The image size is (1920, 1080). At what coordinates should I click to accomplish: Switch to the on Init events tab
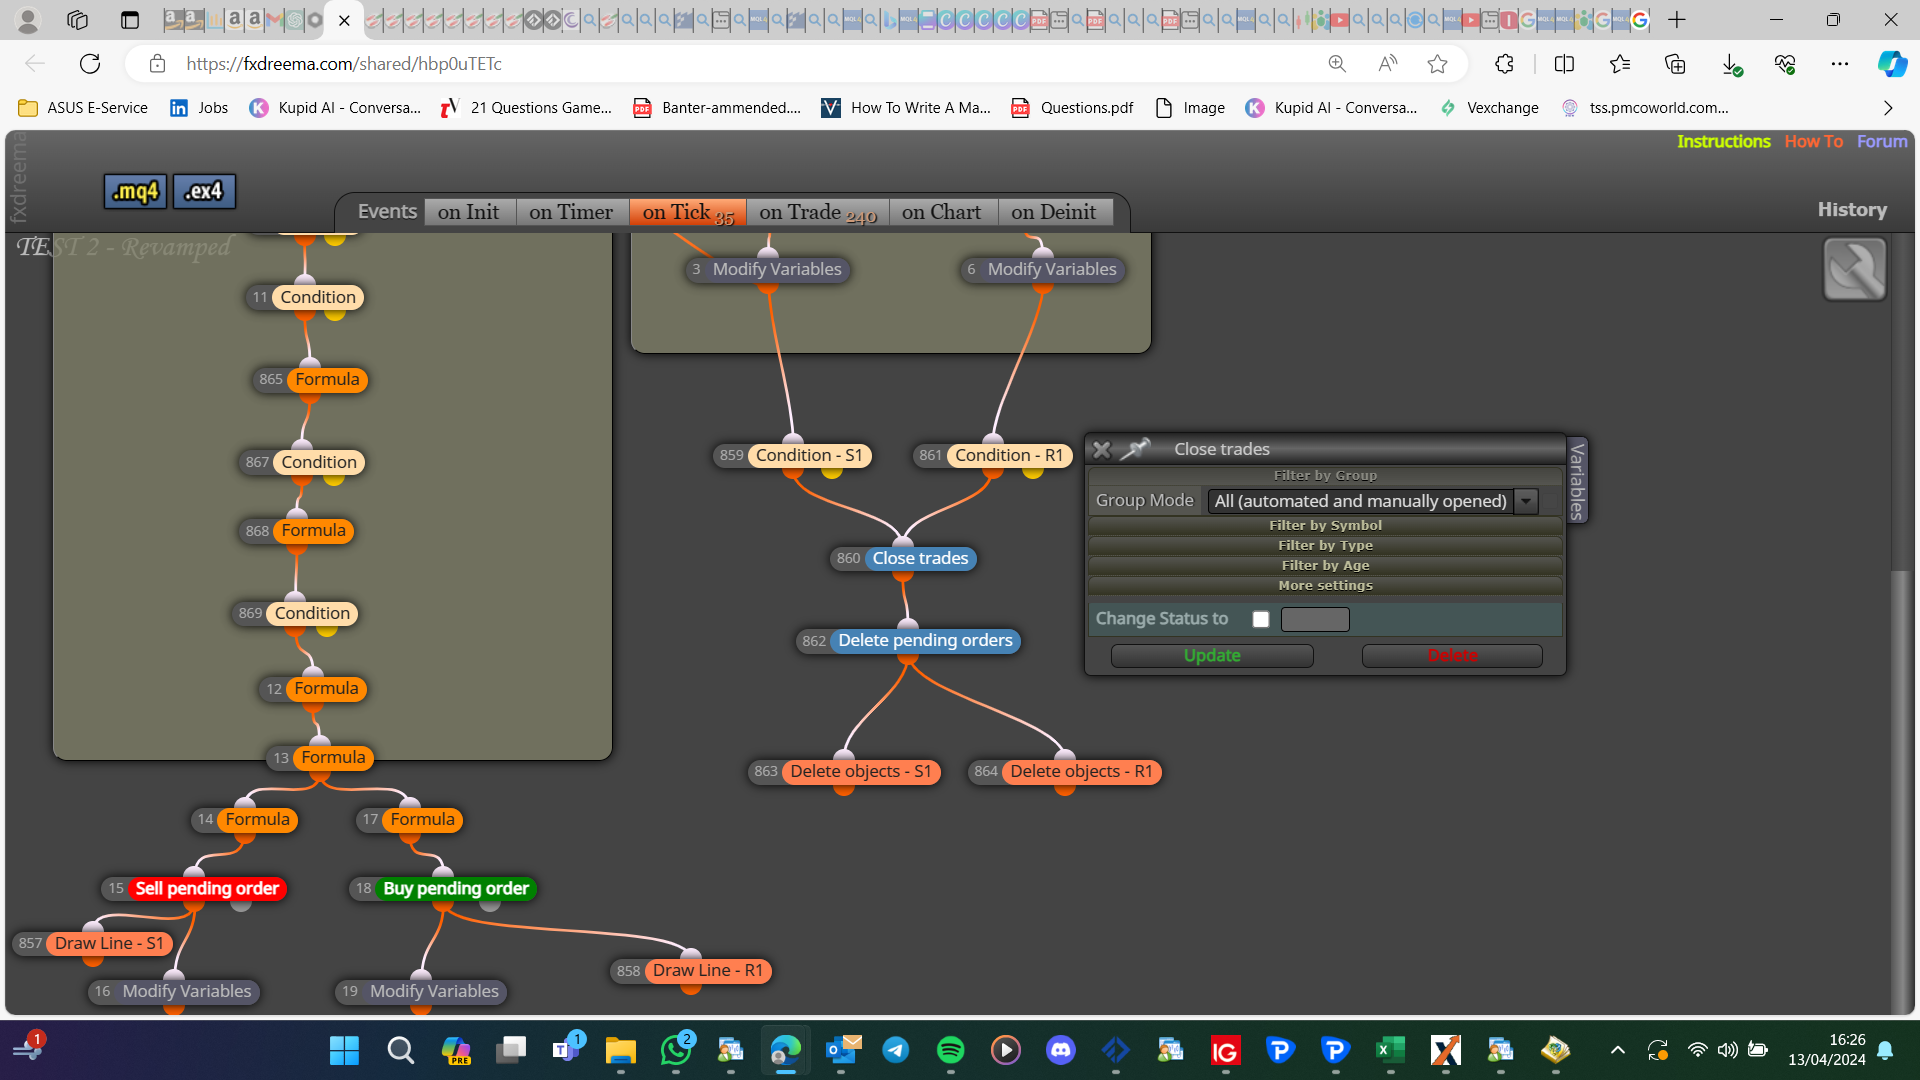tap(468, 212)
